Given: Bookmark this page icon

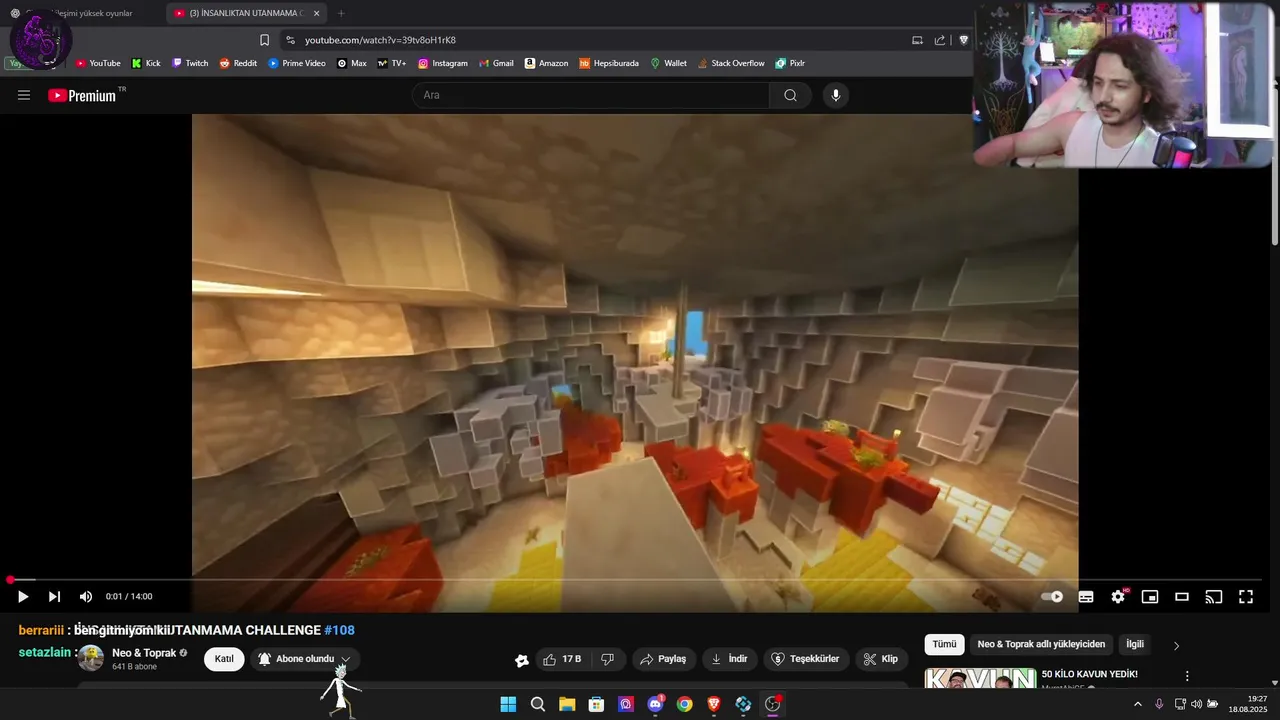Looking at the screenshot, I should pyautogui.click(x=264, y=40).
